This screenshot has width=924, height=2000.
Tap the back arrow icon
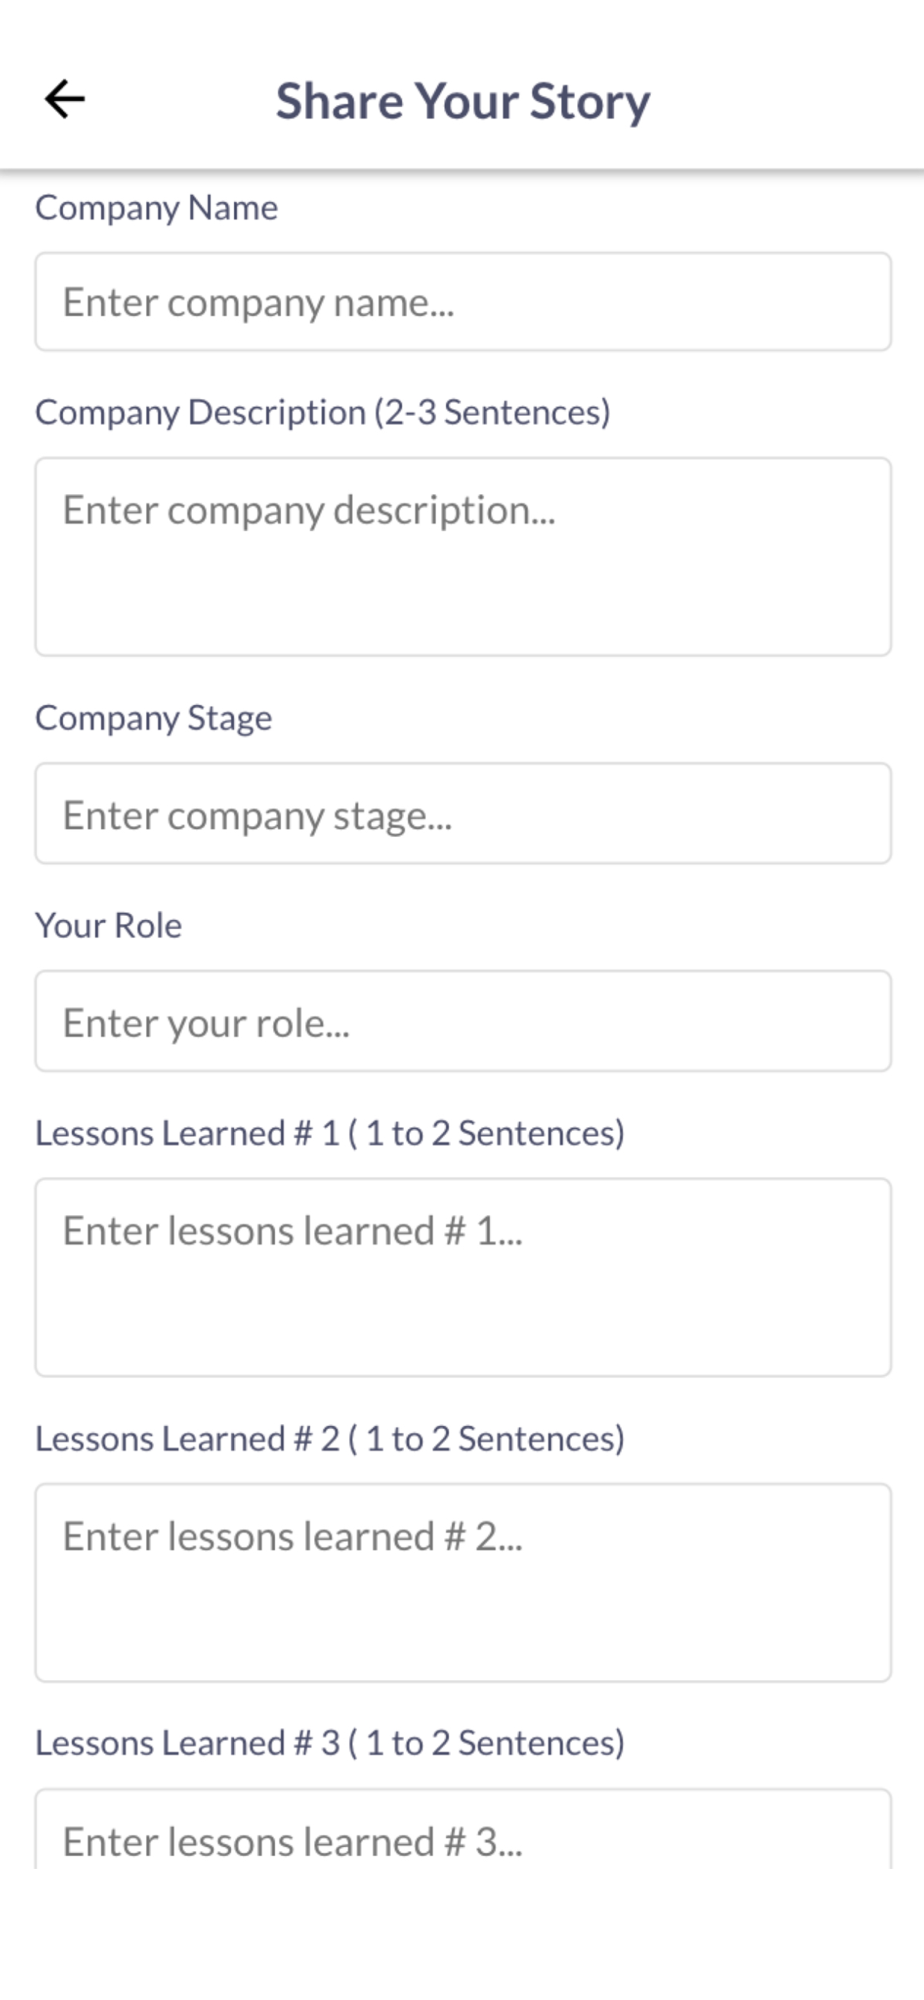(x=65, y=99)
